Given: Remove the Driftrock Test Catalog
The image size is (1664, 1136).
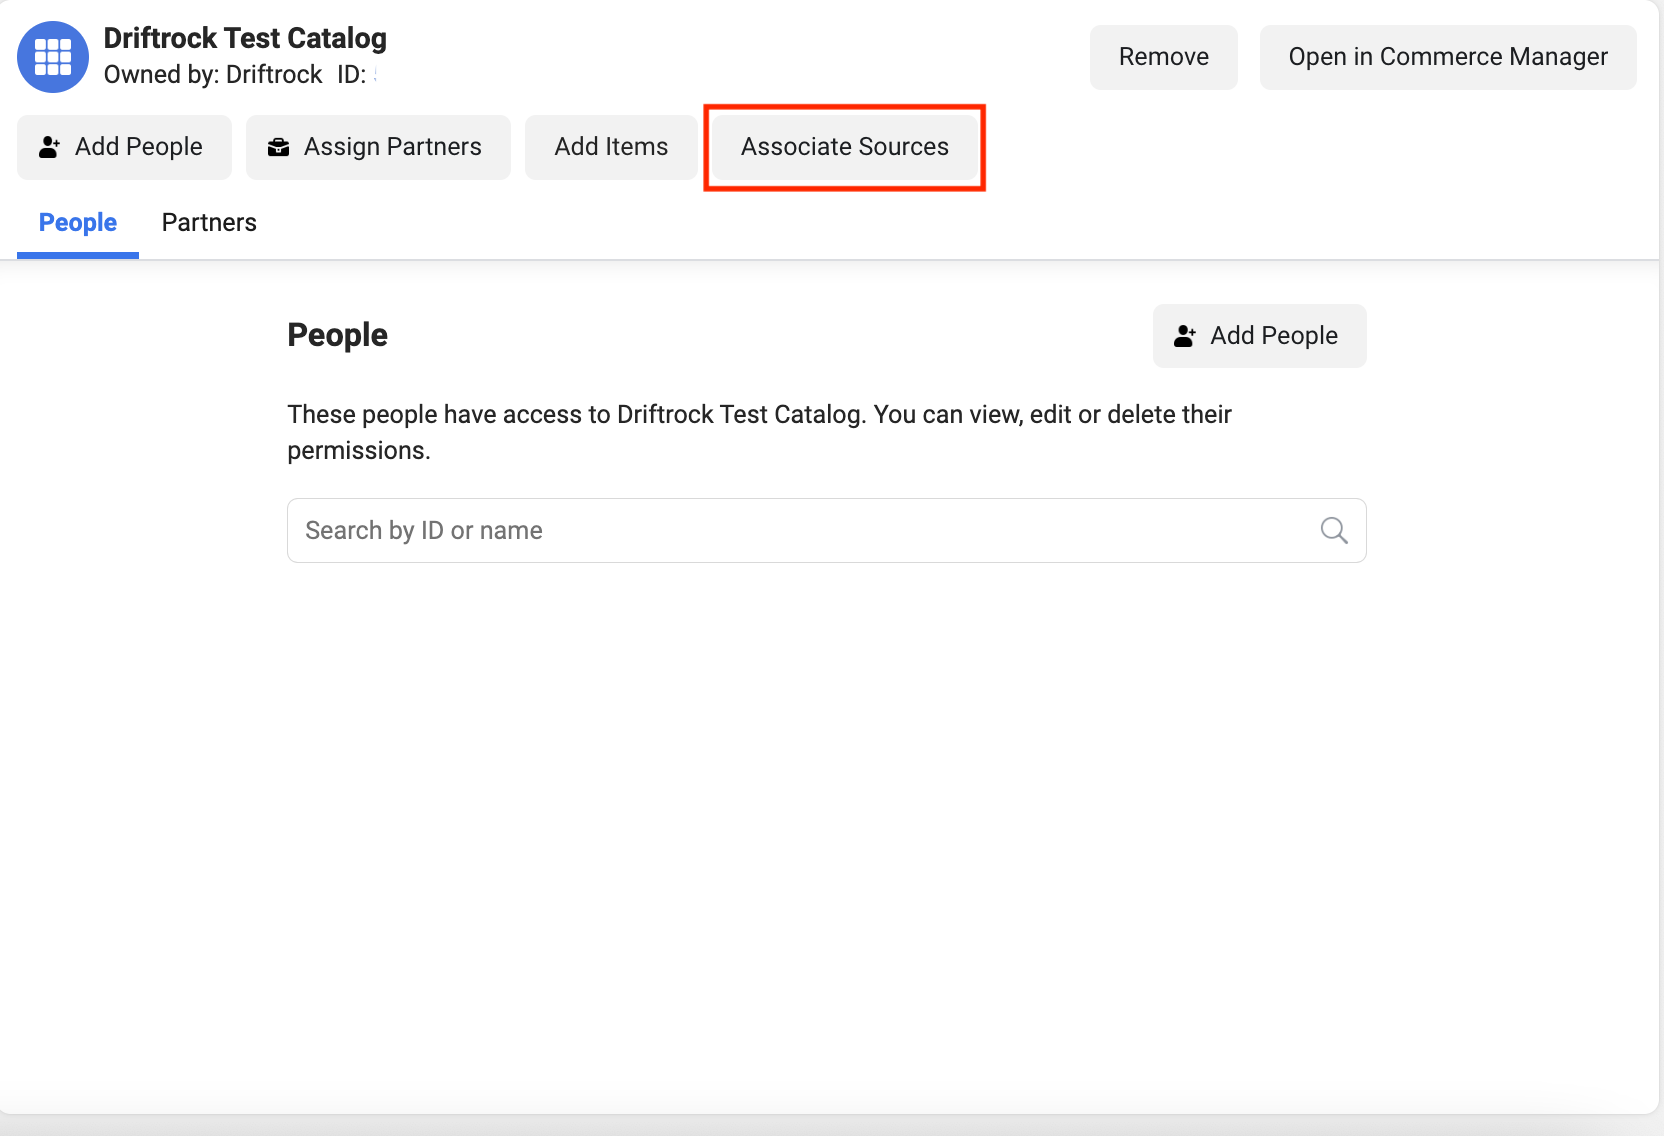Looking at the screenshot, I should tap(1164, 57).
